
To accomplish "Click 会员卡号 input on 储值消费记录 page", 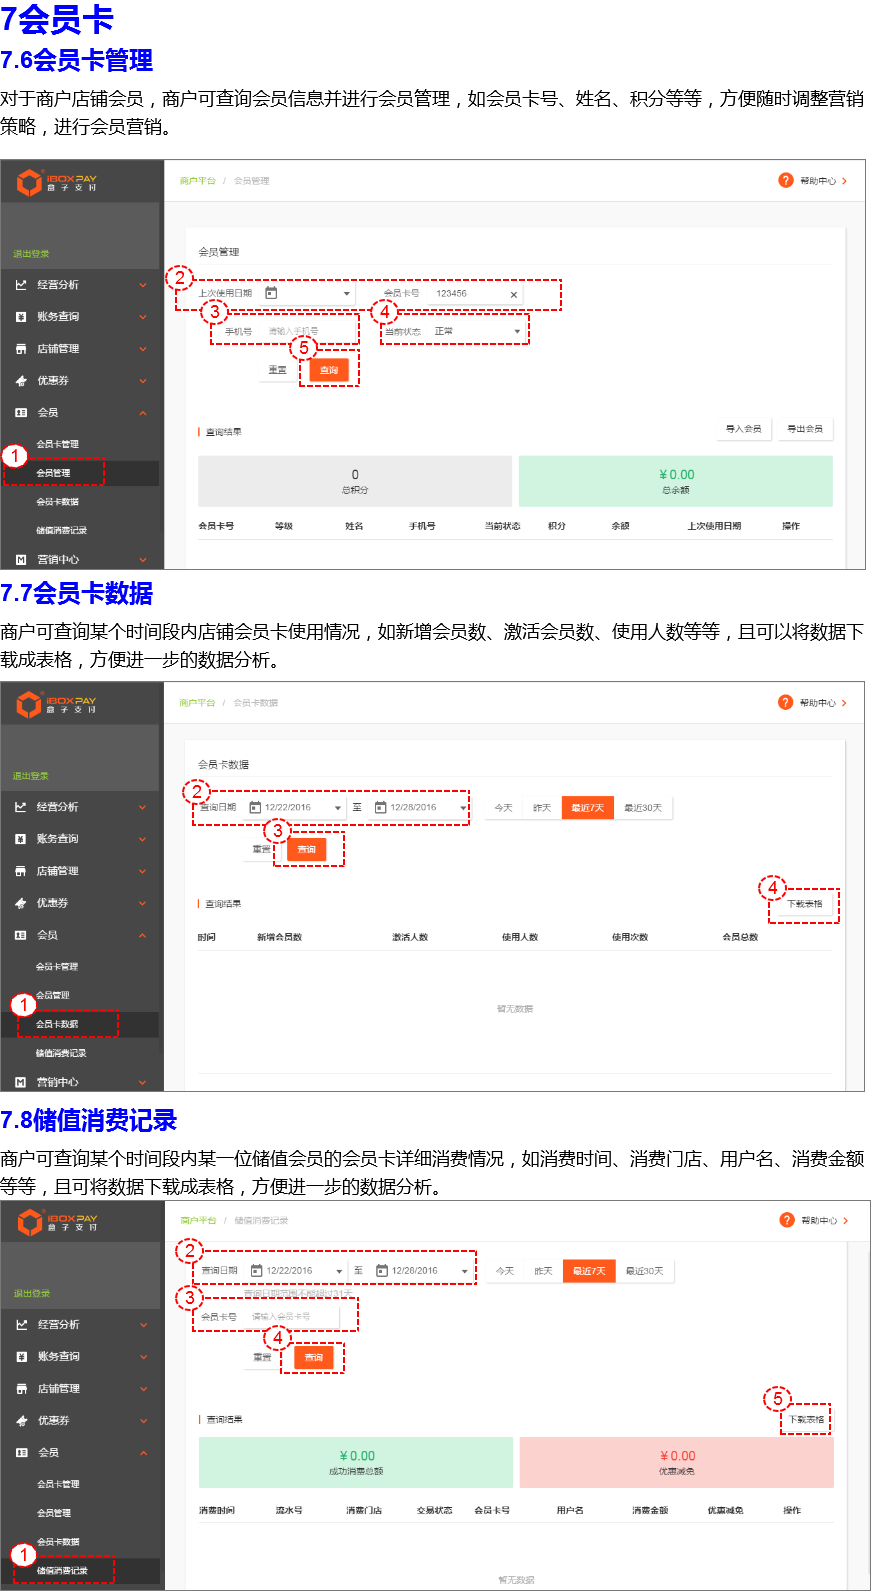I will point(294,1317).
